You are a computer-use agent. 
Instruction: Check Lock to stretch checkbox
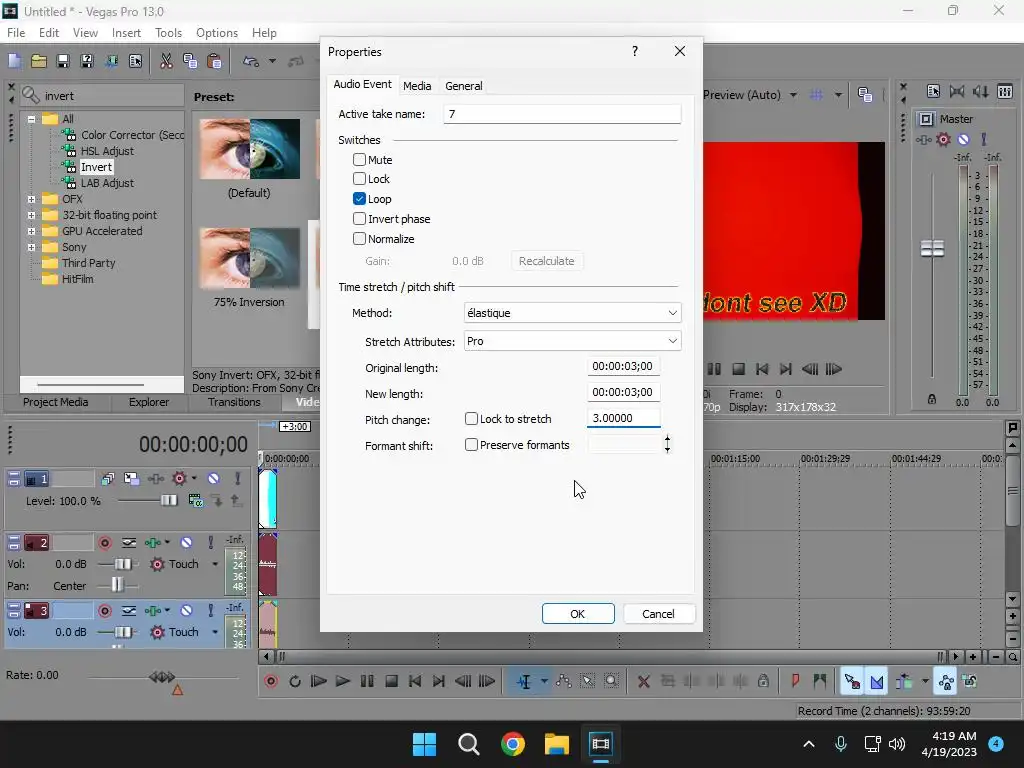(x=471, y=419)
